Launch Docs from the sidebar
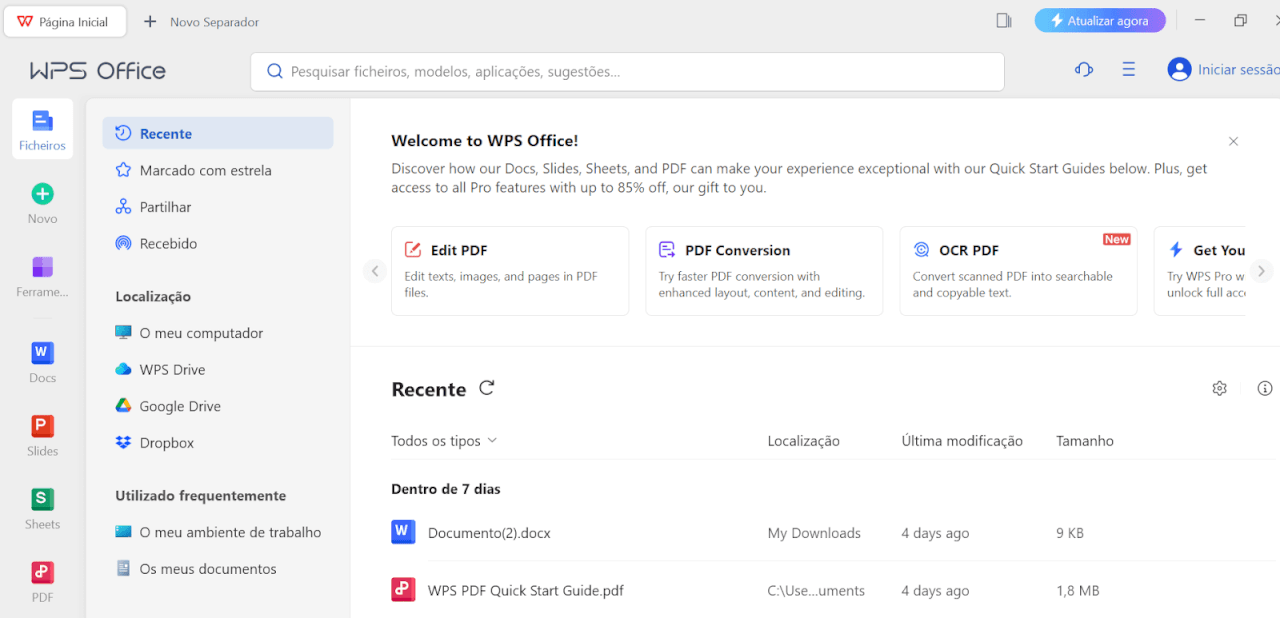This screenshot has width=1280, height=618. (x=42, y=361)
